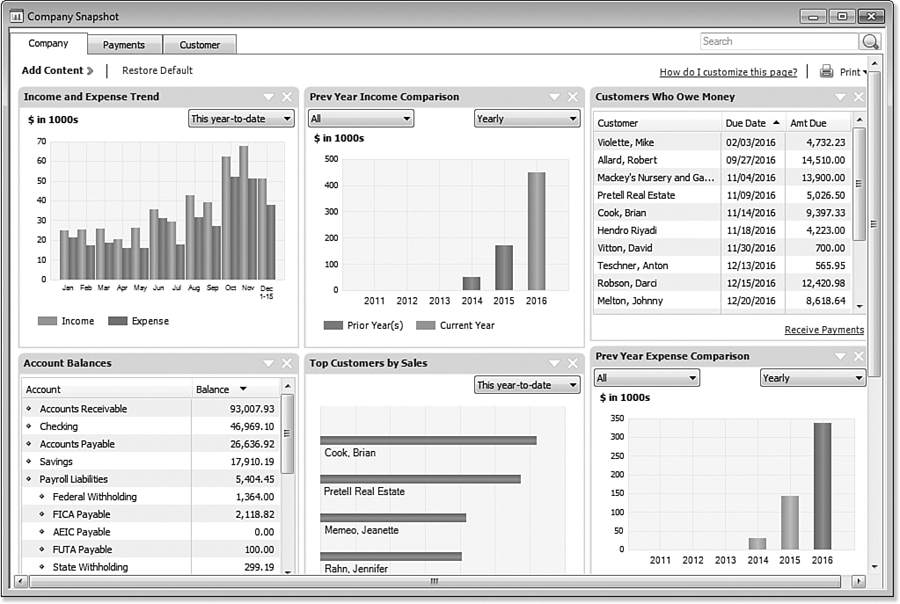The image size is (900, 604).
Task: Open Top Customers by Sales period dropdown
Action: 526,385
